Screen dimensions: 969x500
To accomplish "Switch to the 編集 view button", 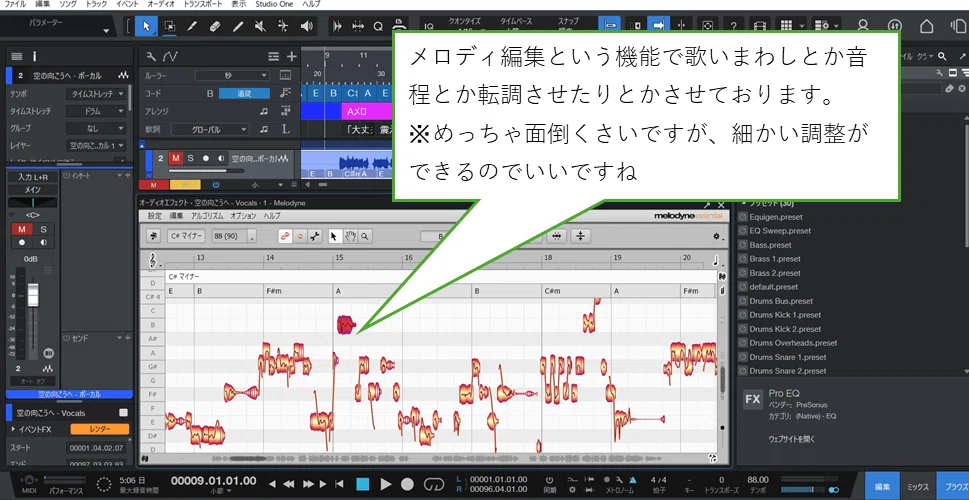I will 882,487.
